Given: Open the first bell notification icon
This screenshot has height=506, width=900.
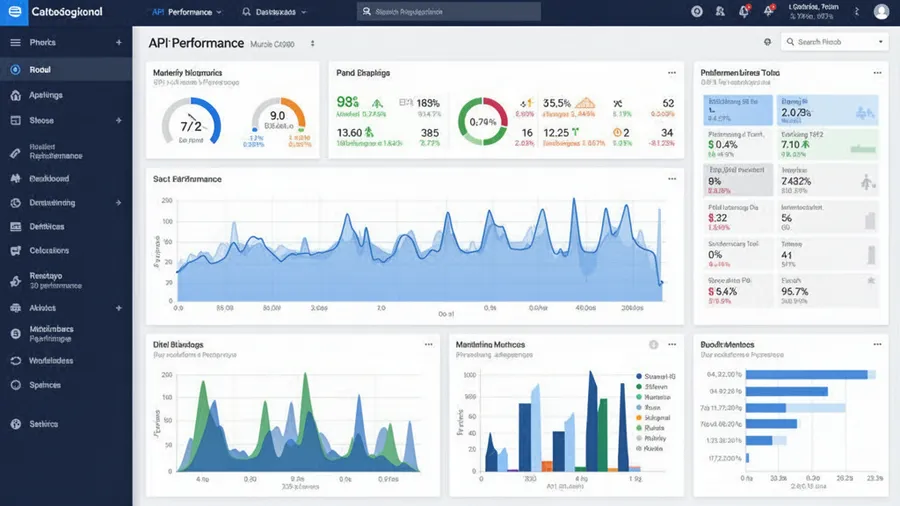Looking at the screenshot, I should (x=744, y=11).
